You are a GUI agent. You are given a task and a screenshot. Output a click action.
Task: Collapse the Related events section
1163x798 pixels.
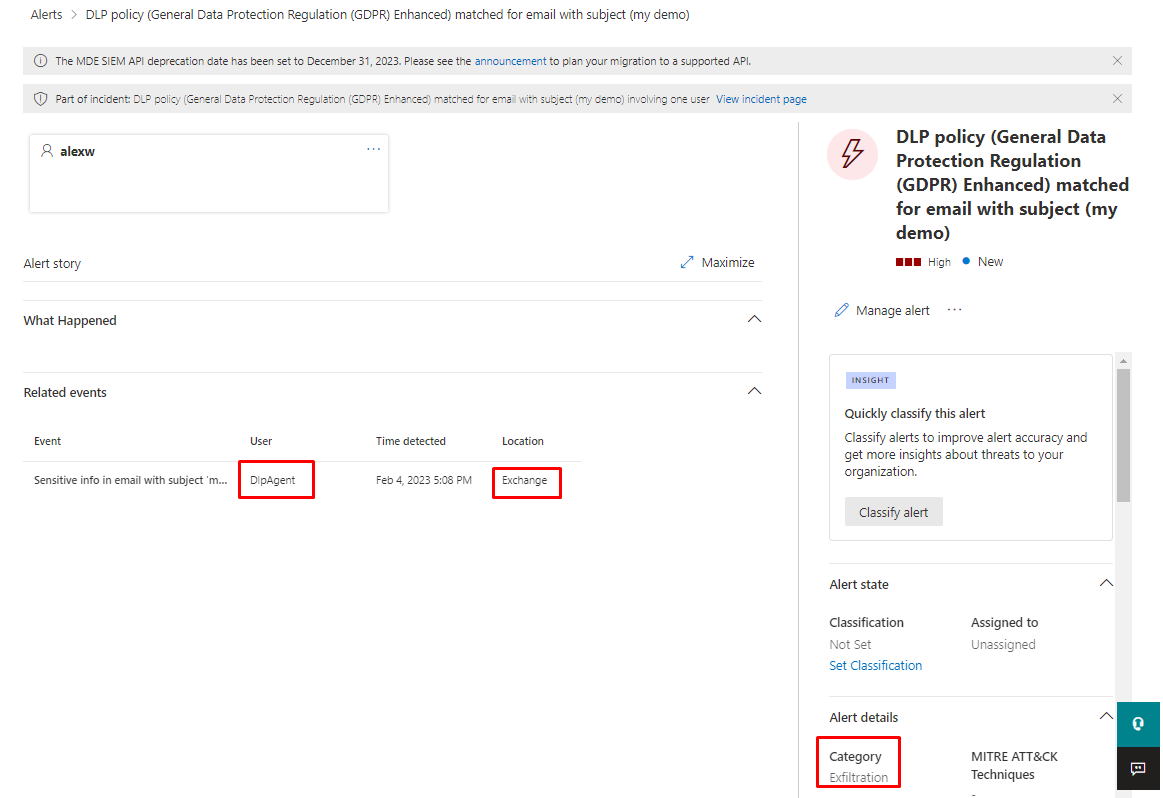(x=754, y=392)
